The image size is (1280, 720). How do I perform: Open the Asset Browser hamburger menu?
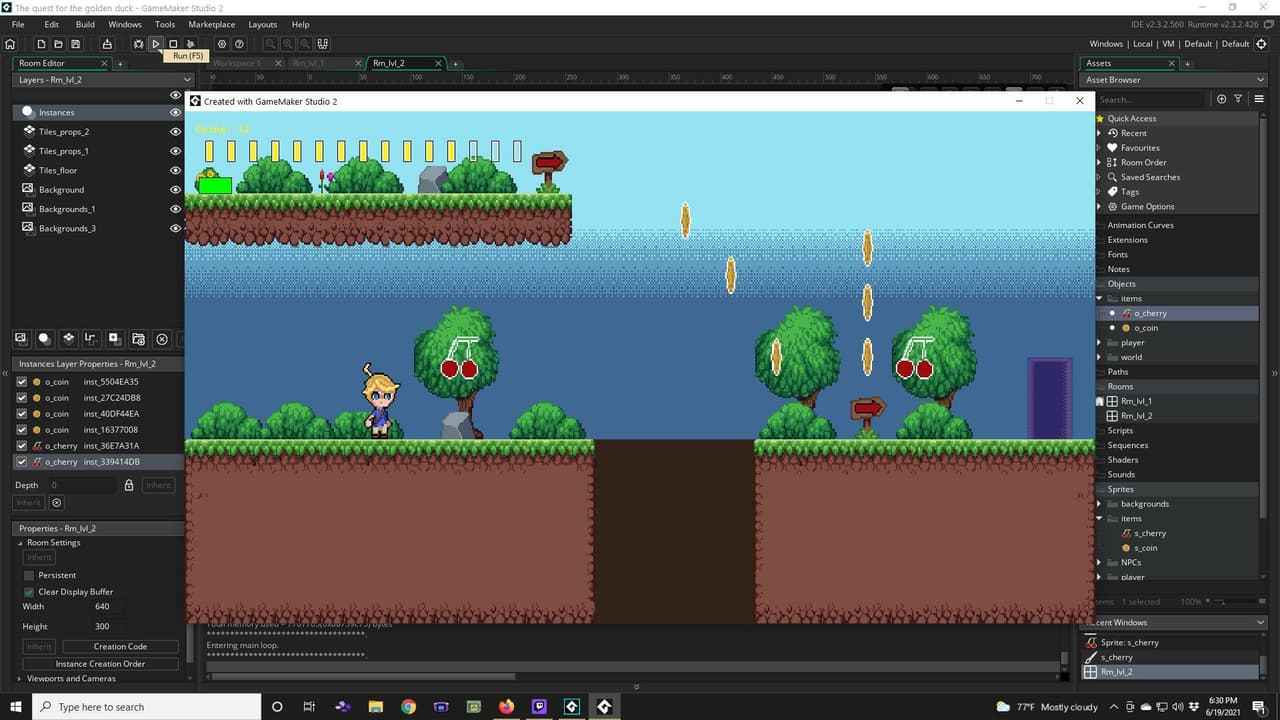pos(1260,99)
